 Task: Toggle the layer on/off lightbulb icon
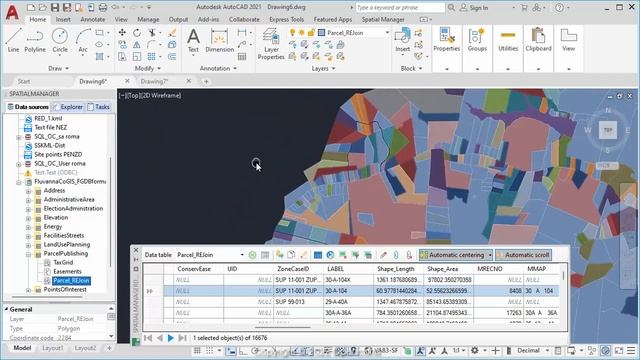[x=292, y=32]
